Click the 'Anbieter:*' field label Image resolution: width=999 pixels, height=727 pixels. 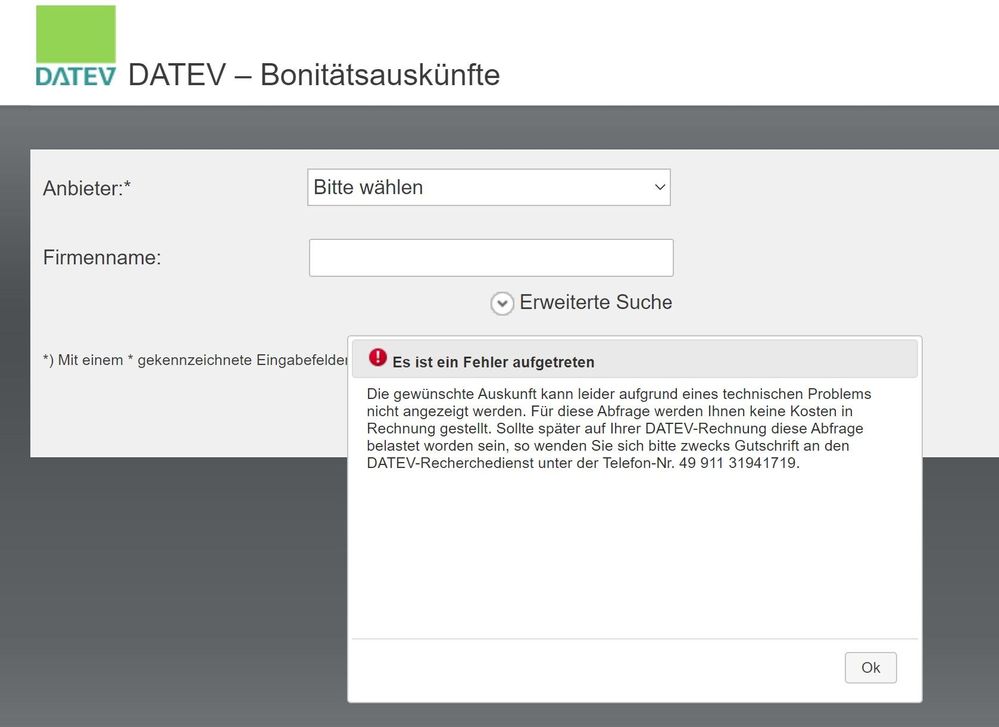87,189
